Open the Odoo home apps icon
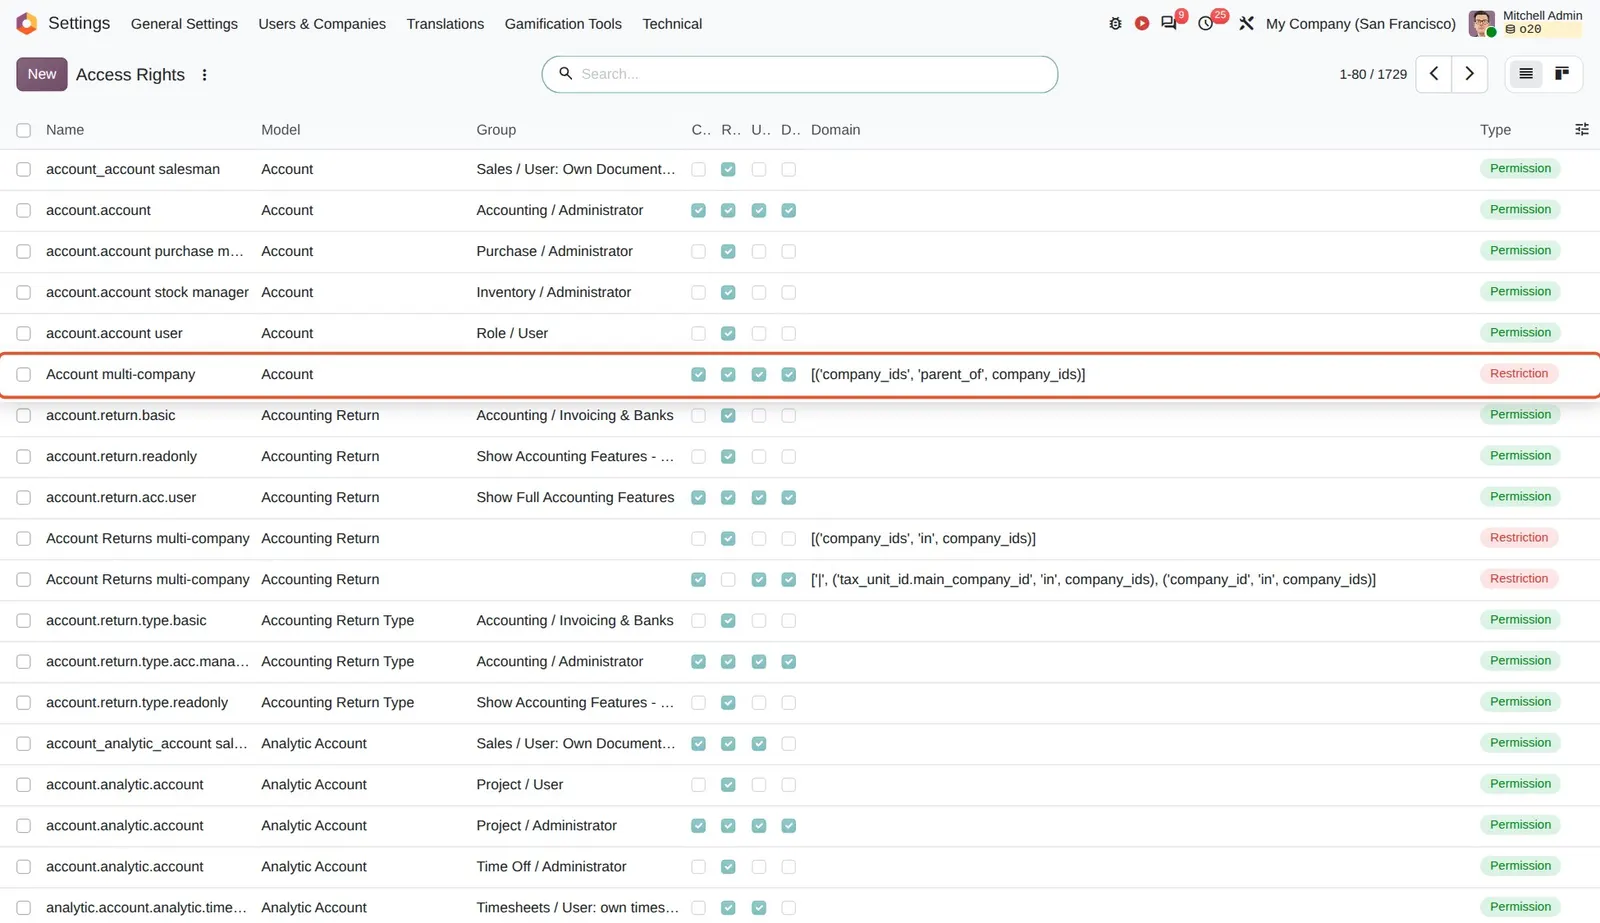 point(27,23)
